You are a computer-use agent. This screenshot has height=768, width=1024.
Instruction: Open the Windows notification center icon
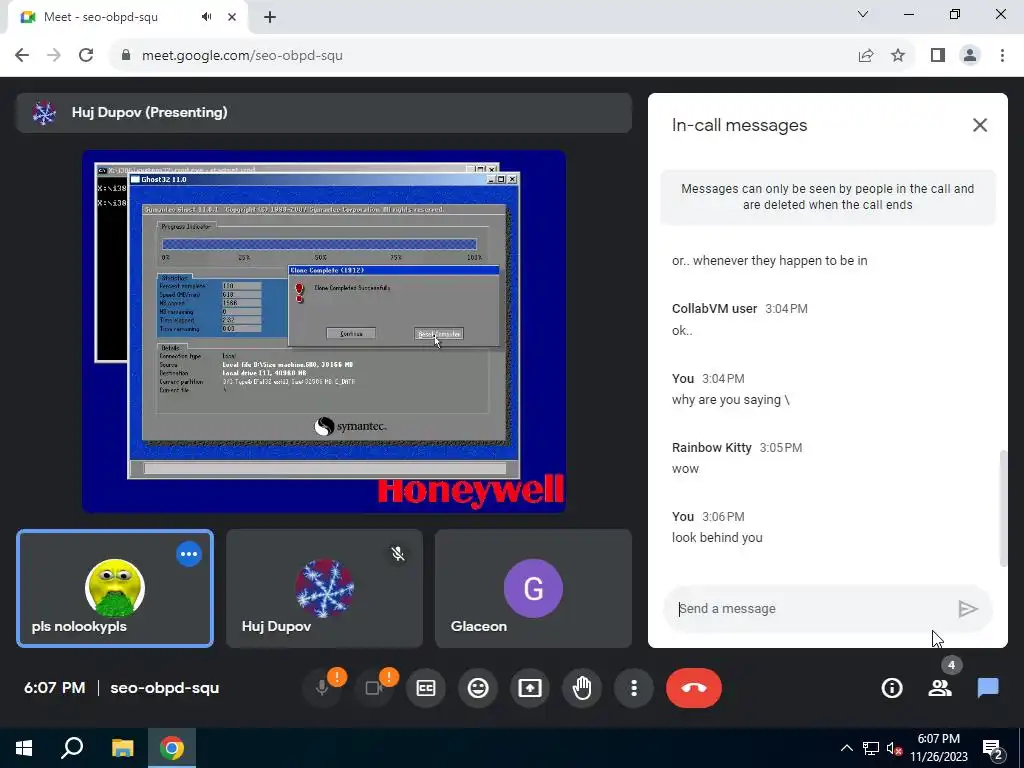pyautogui.click(x=993, y=748)
